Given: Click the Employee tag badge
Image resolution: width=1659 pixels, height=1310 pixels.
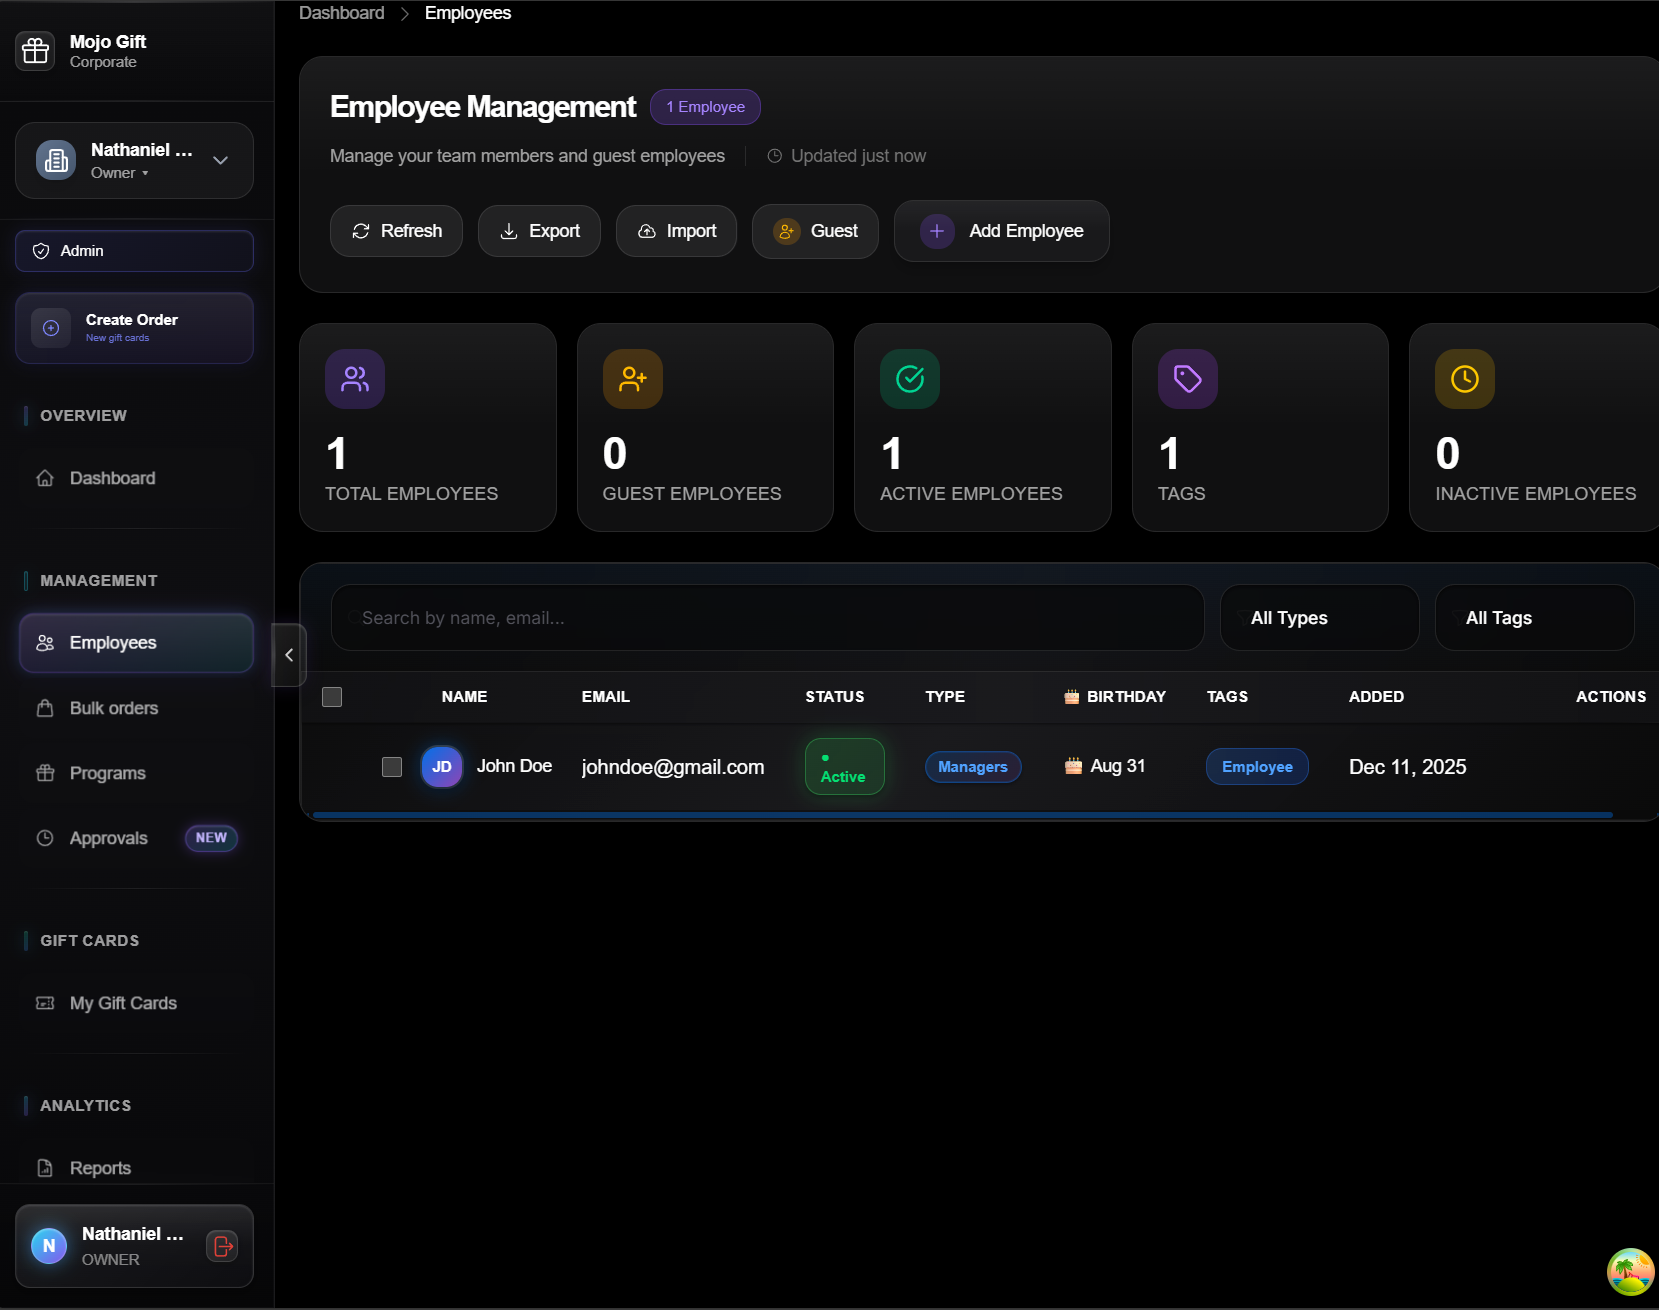Looking at the screenshot, I should pos(1257,767).
